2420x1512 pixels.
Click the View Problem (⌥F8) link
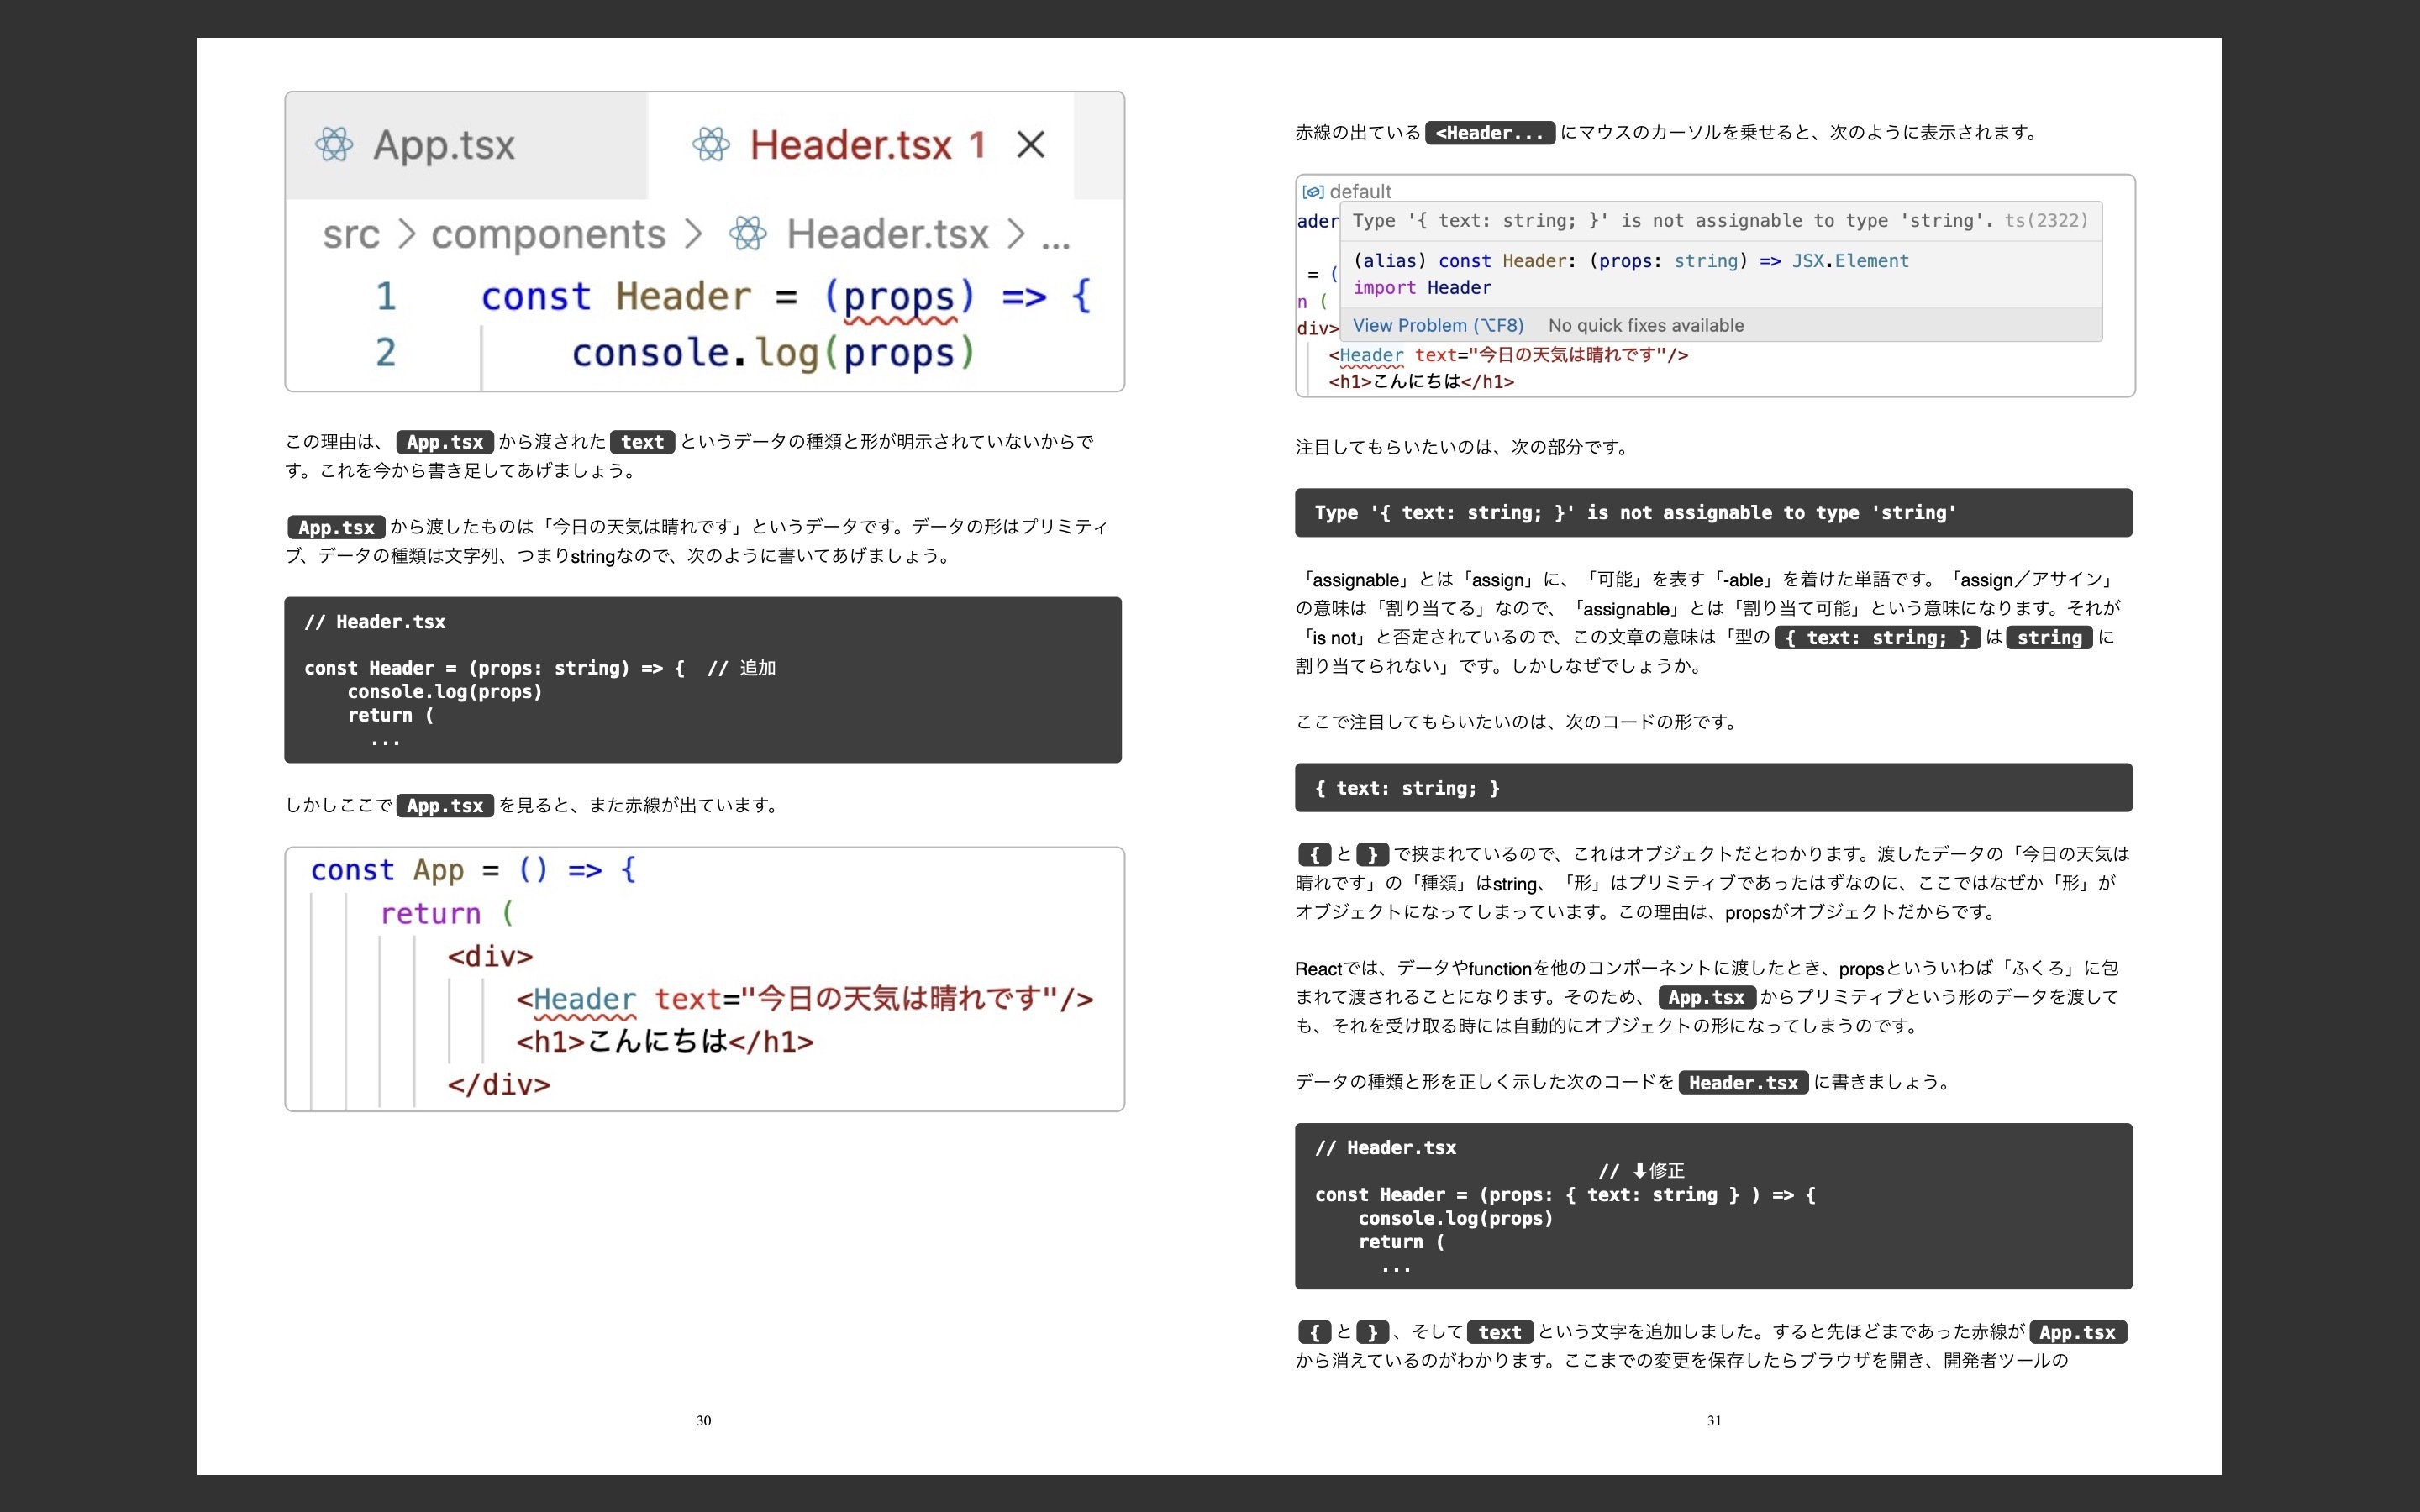coord(1437,325)
